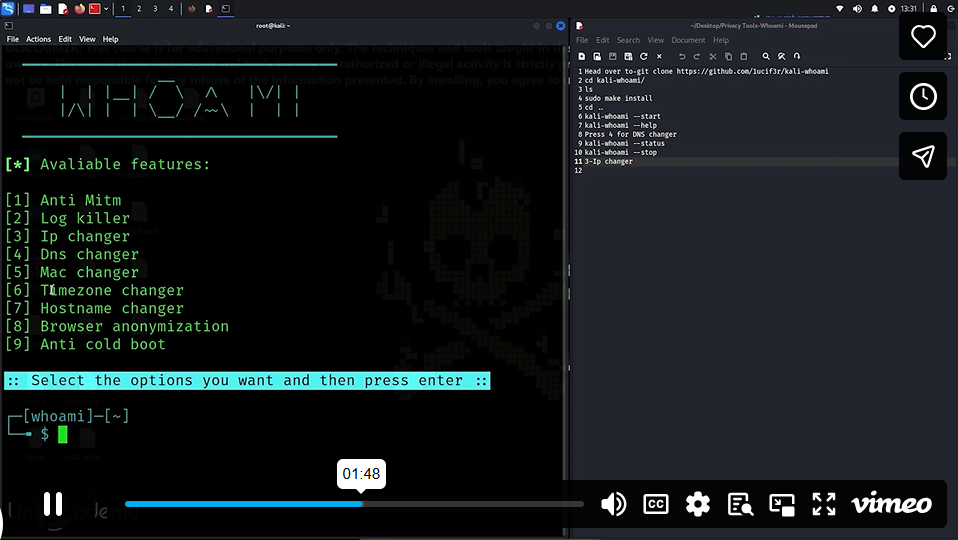This screenshot has width=958, height=540.
Task: Switch to workspace 2 in the panel
Action: (x=139, y=8)
